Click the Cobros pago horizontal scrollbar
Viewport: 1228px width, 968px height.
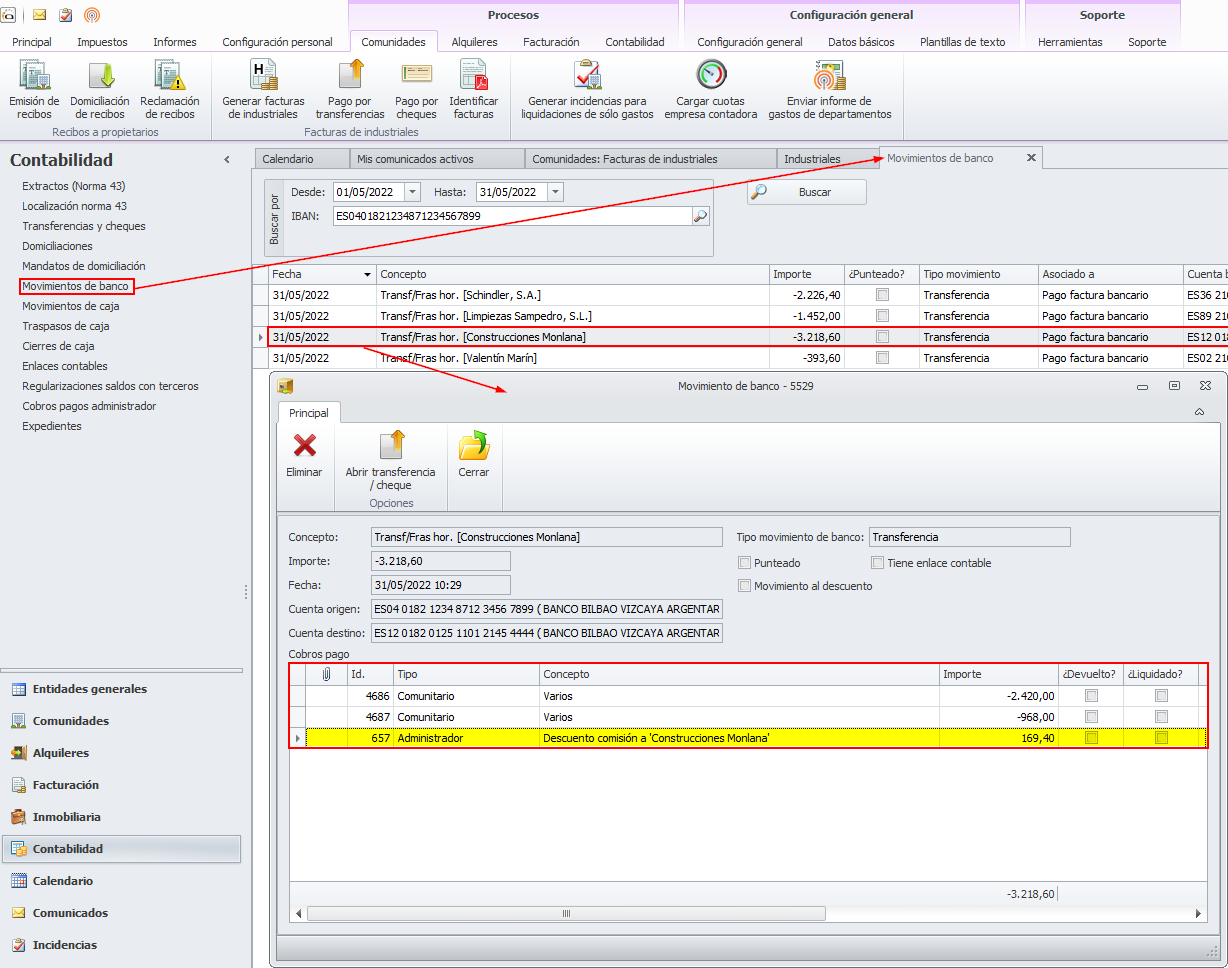(x=566, y=913)
